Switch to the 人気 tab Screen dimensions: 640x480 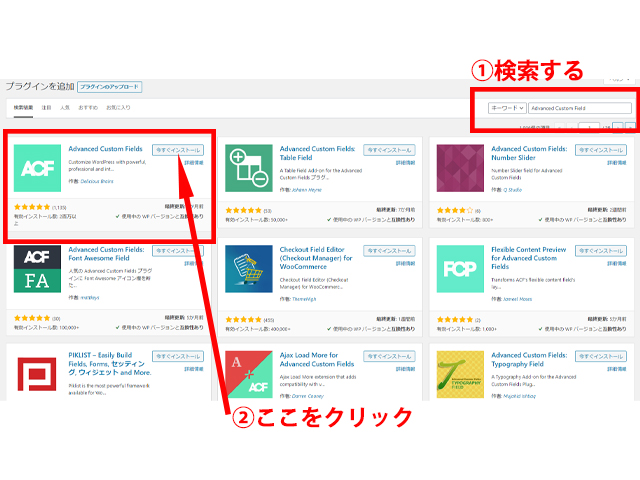tap(65, 108)
